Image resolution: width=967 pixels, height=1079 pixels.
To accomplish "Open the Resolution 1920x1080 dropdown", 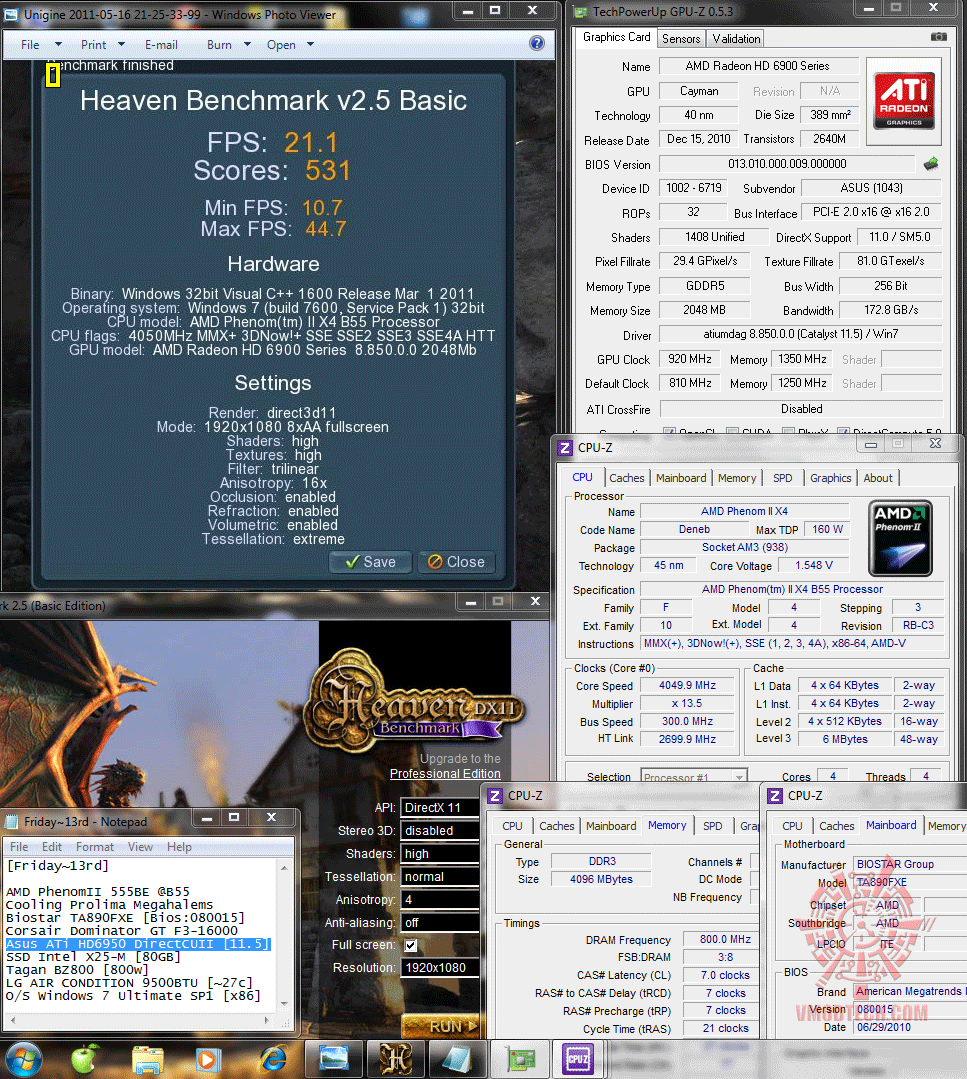I will [440, 968].
